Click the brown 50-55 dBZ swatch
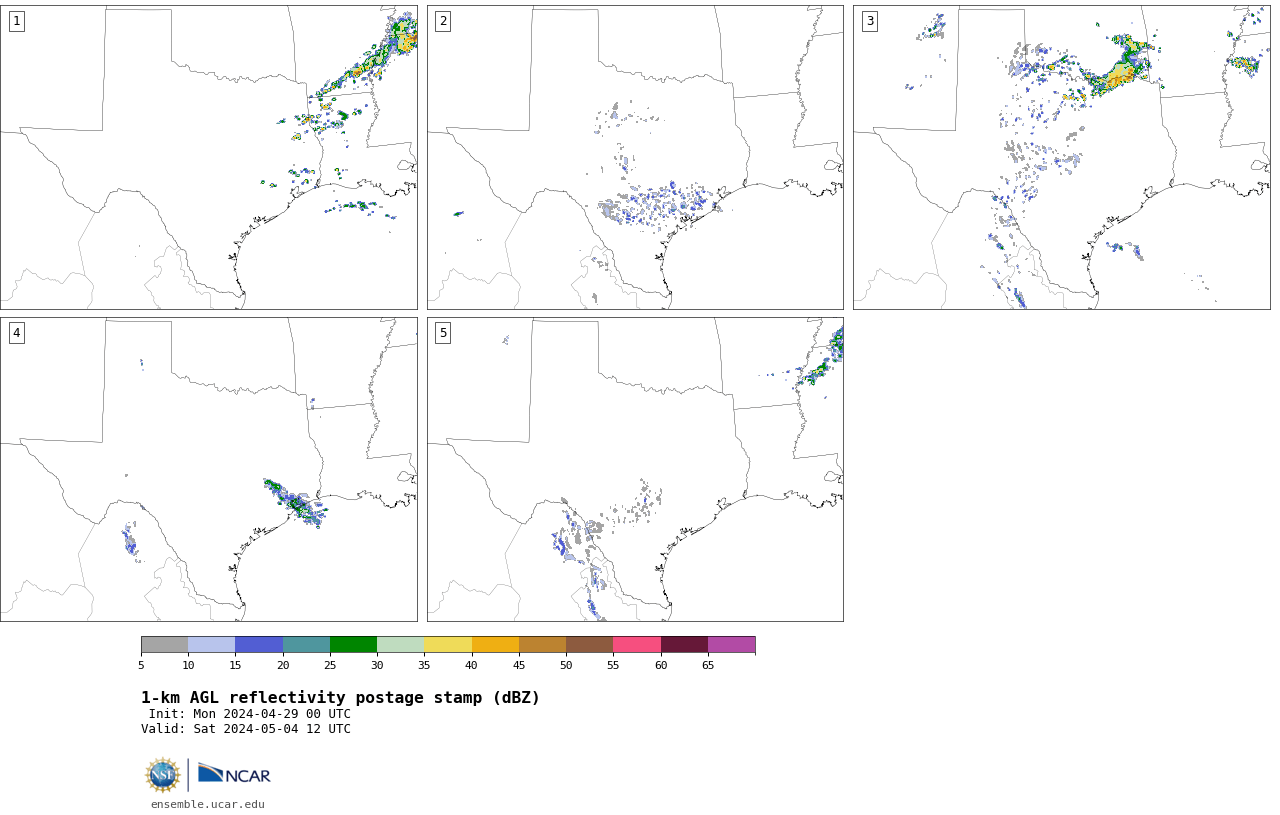This screenshot has width=1280, height=815. coord(590,644)
